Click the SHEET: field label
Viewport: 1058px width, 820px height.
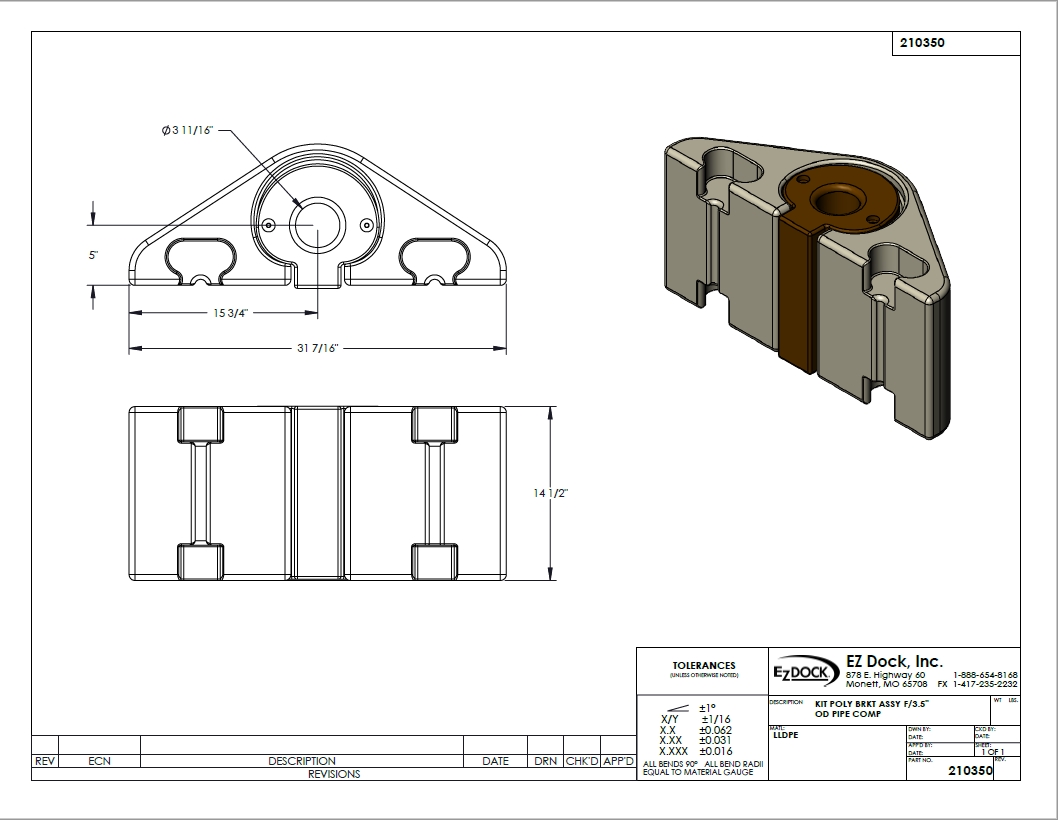[x=984, y=745]
